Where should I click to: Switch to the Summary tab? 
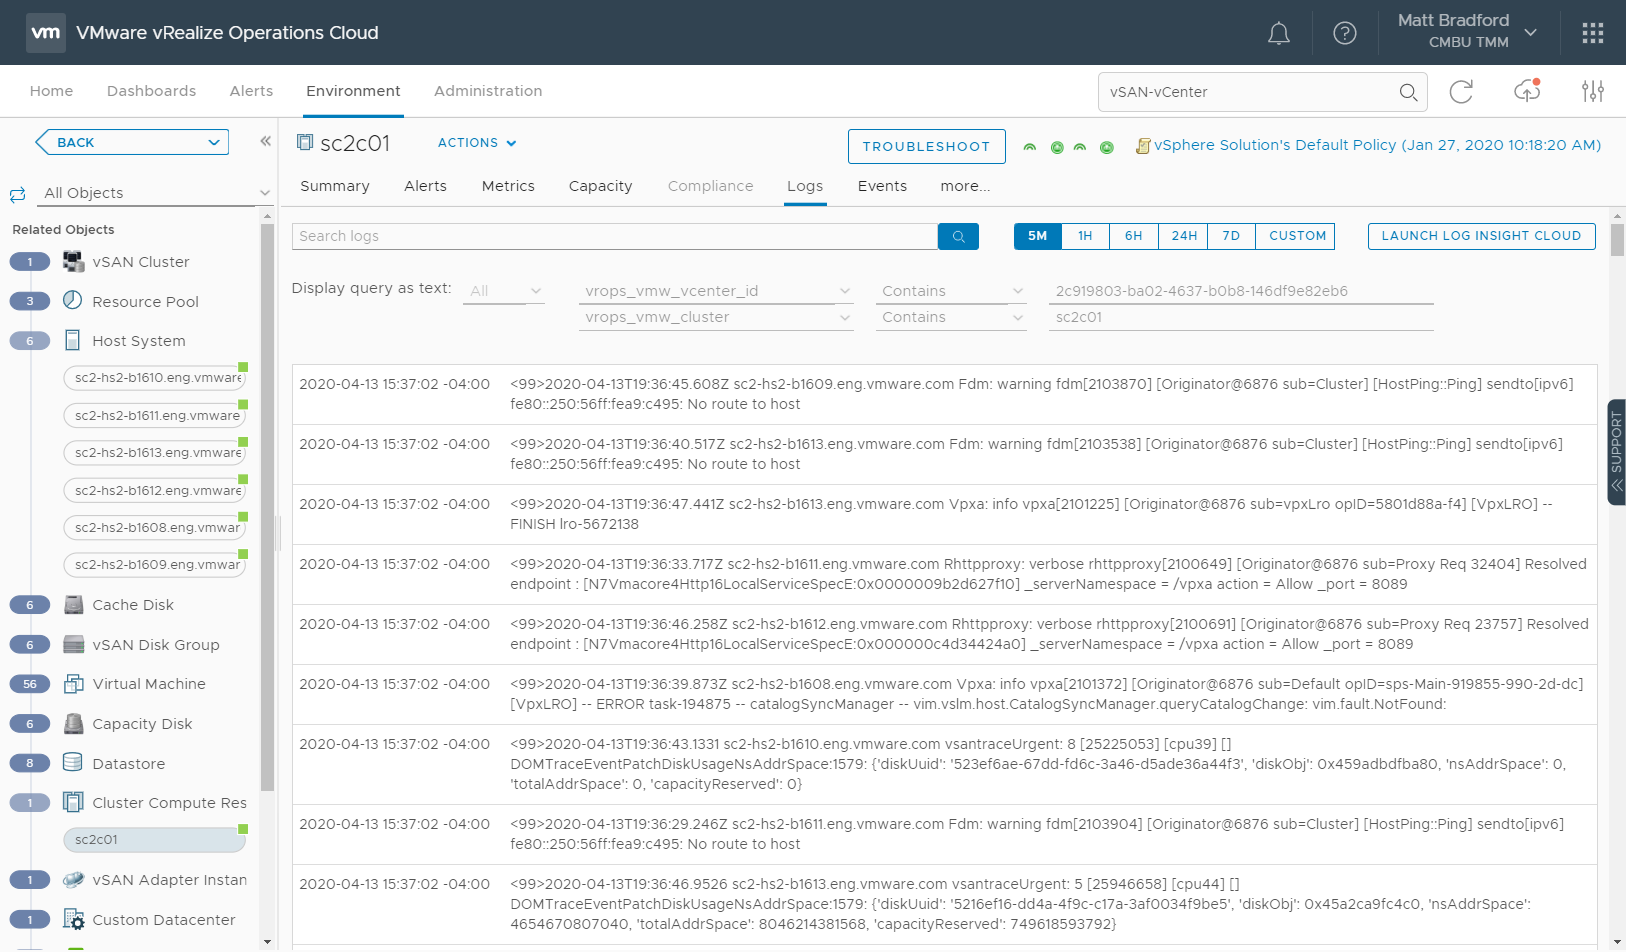[335, 186]
